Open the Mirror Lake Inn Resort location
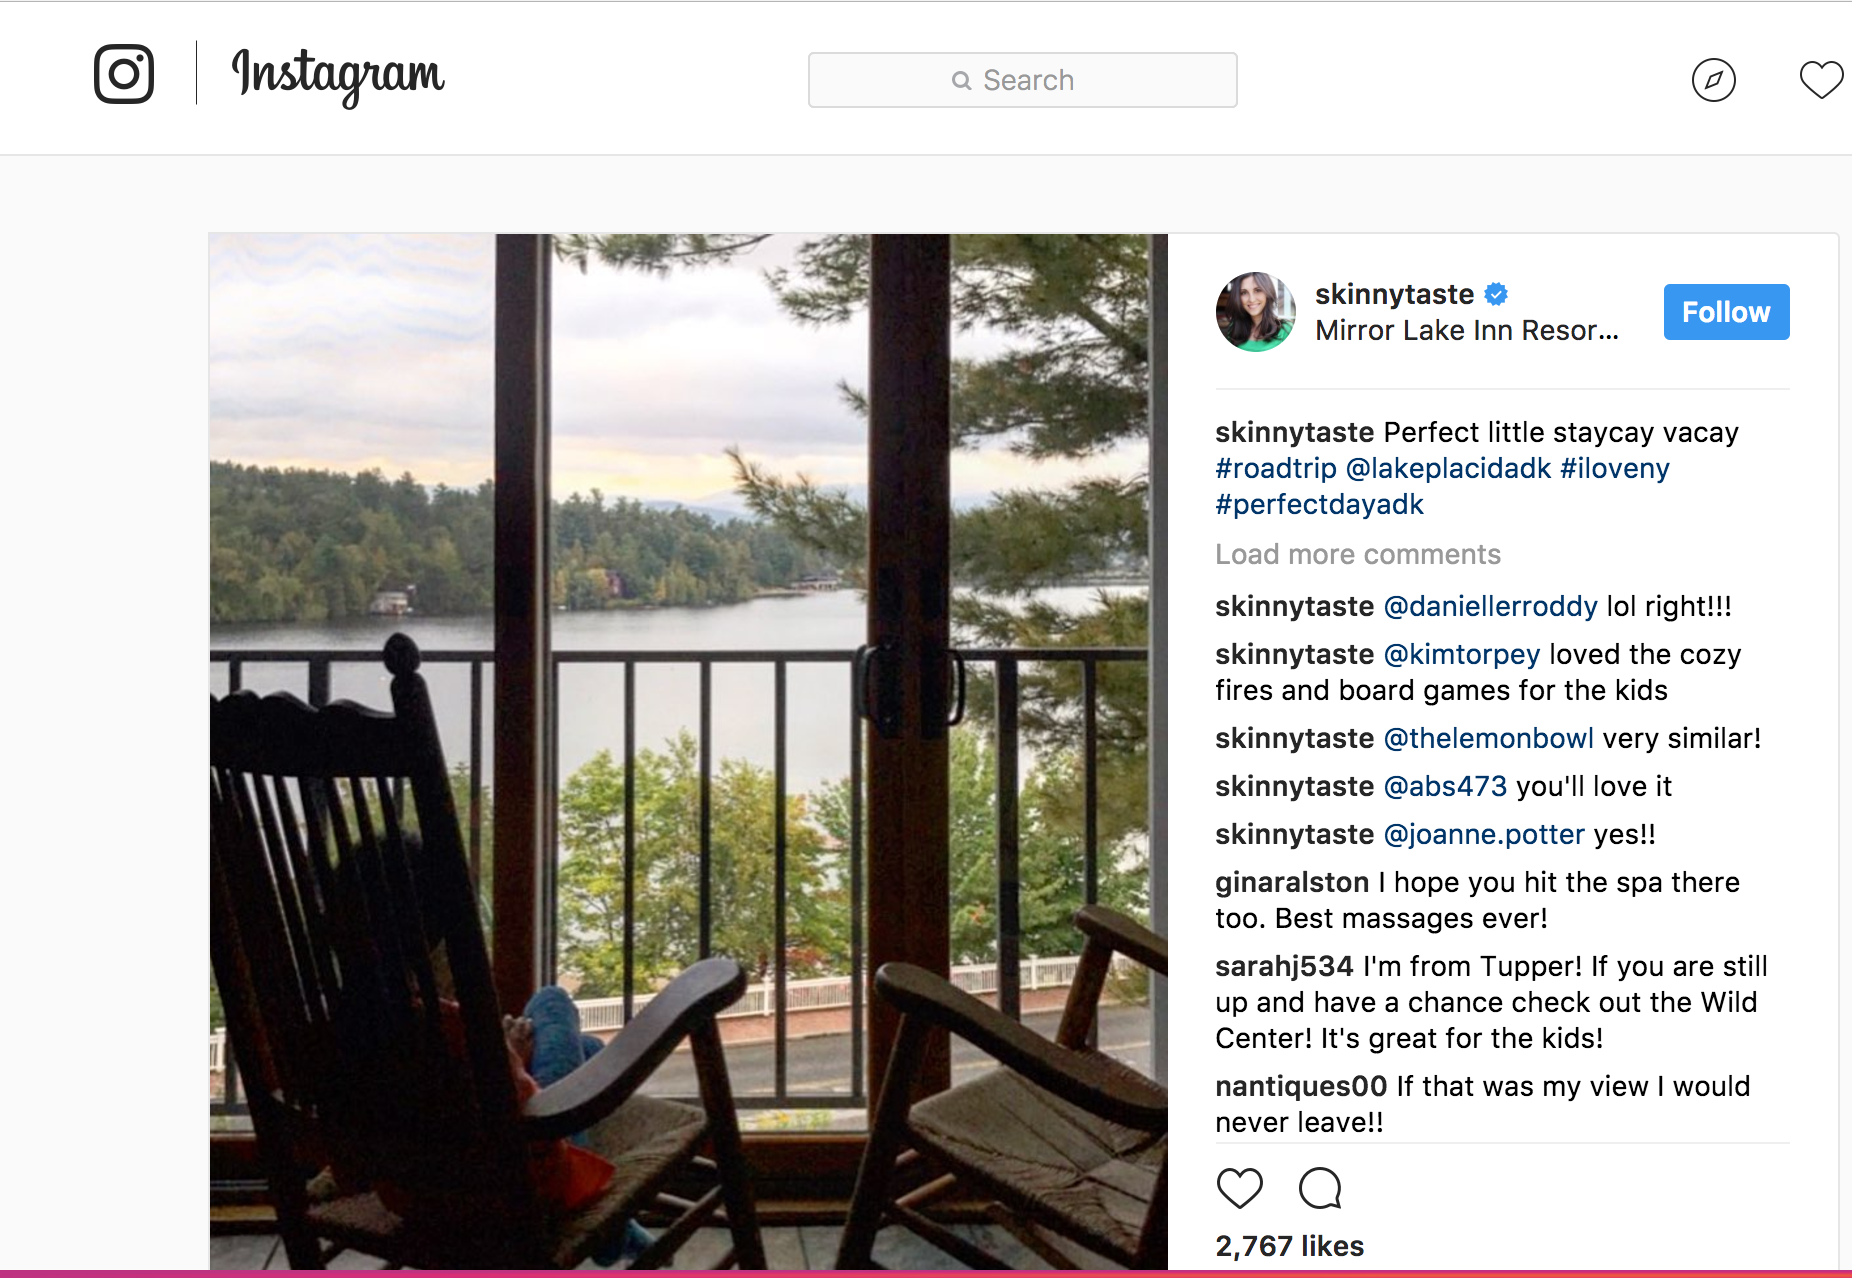1852x1278 pixels. click(1466, 330)
